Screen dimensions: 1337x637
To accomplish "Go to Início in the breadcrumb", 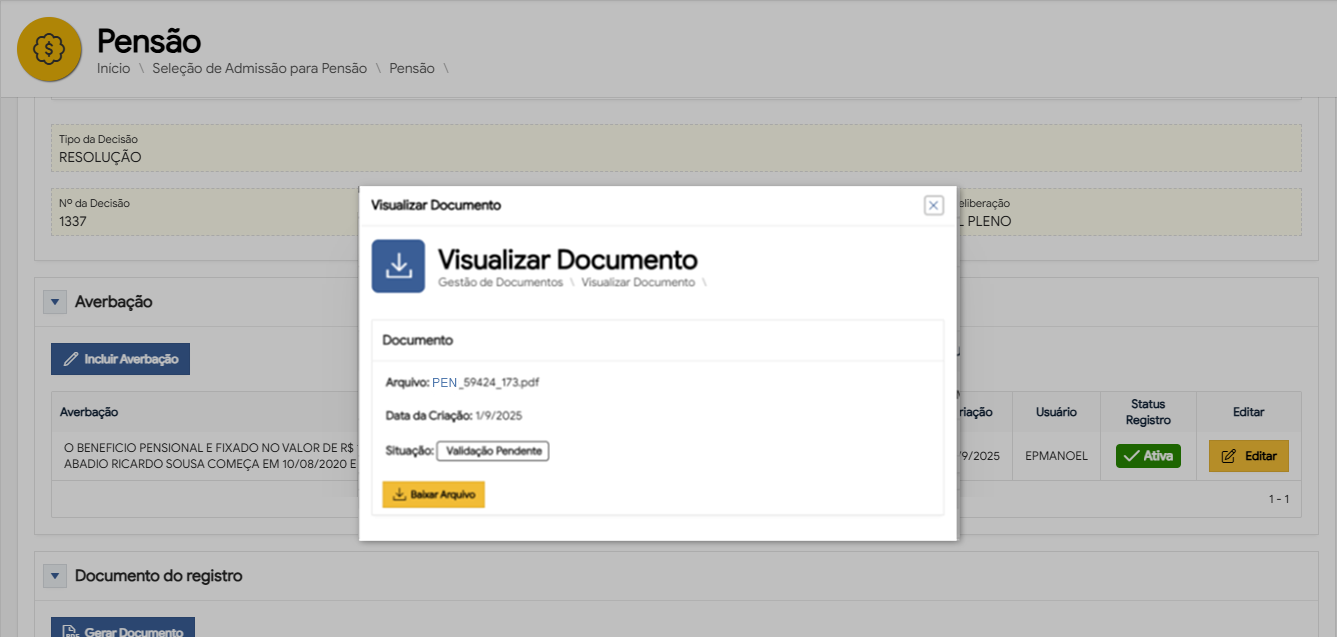I will (113, 69).
